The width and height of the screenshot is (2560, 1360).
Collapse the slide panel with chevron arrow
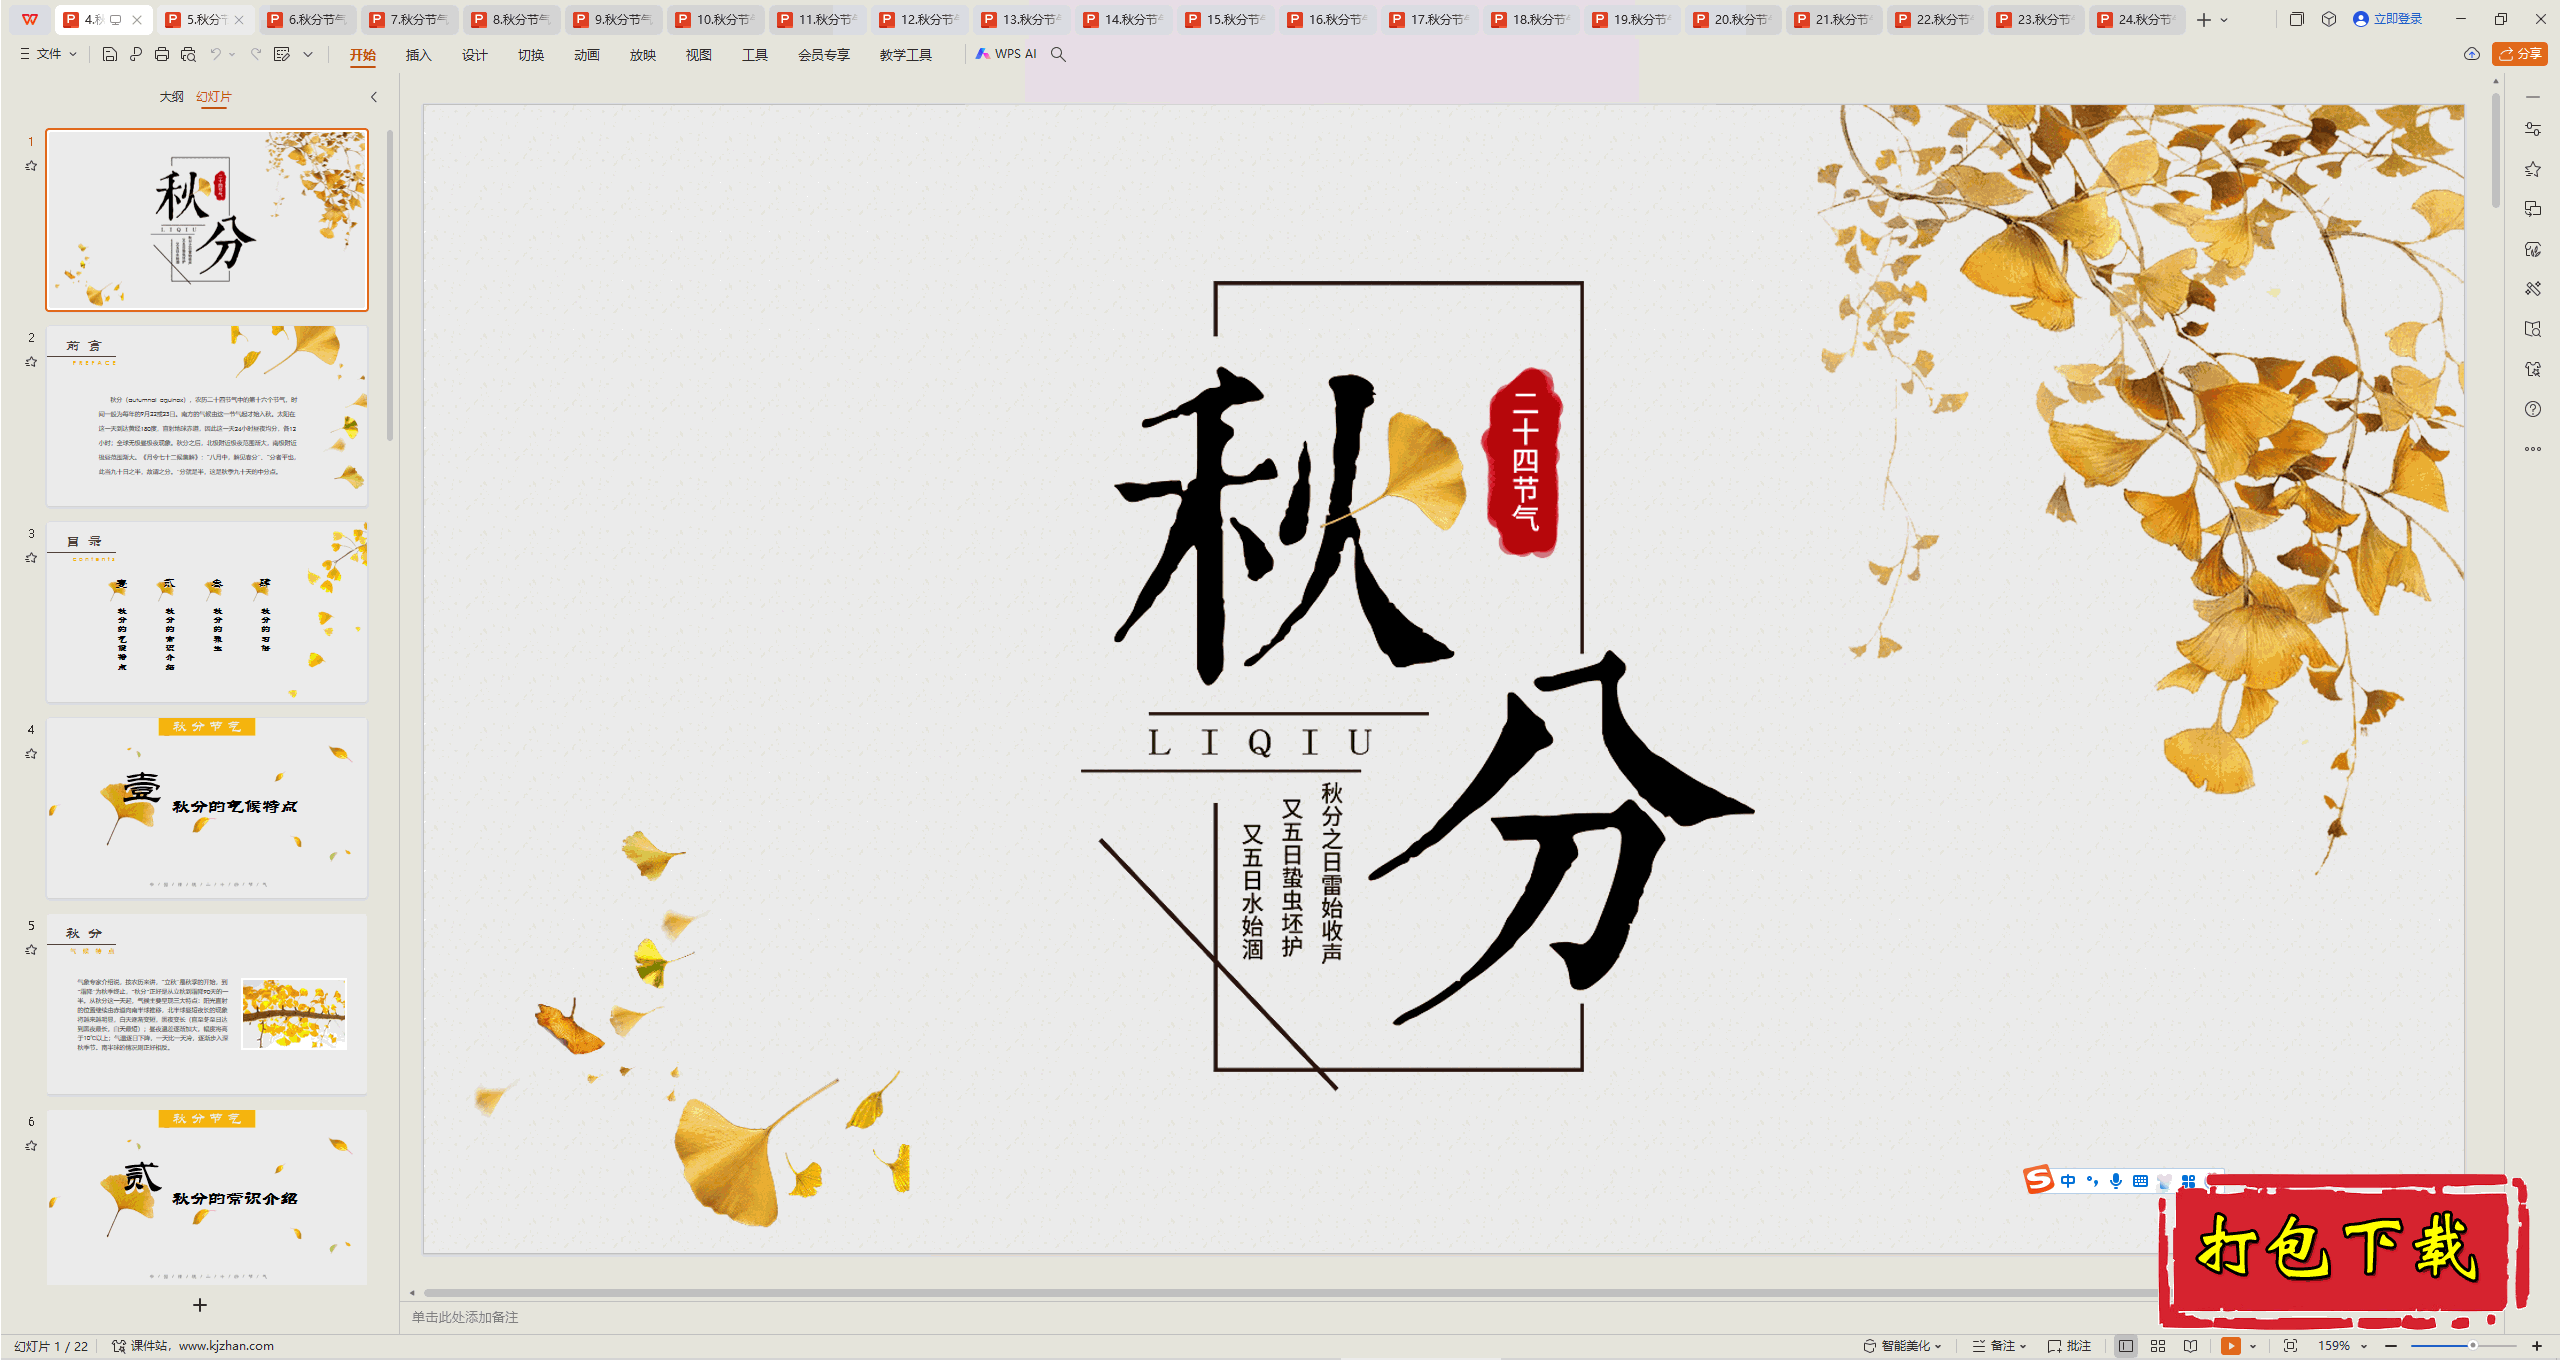[374, 97]
